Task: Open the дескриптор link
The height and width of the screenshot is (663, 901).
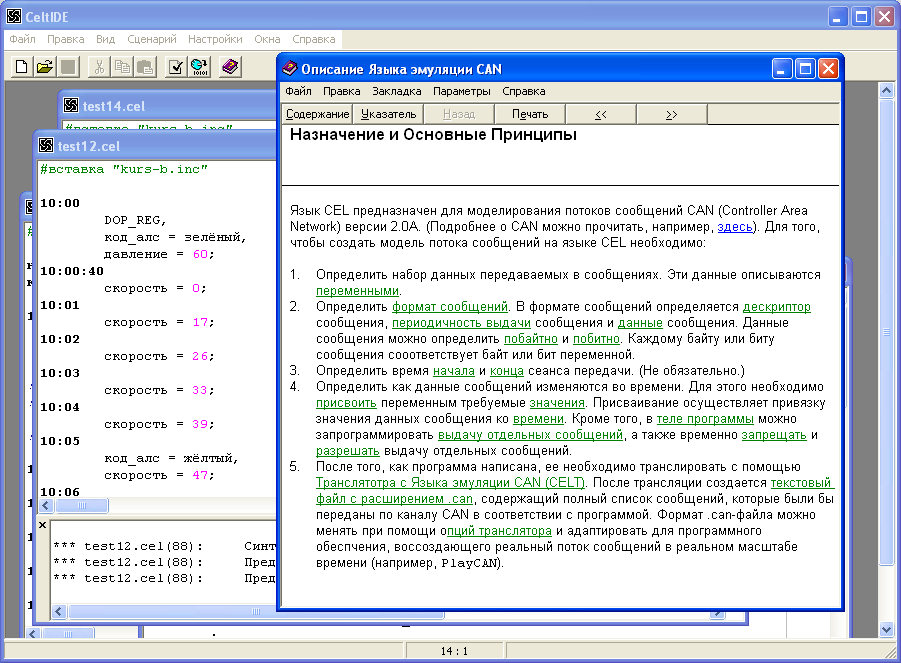Action: (776, 307)
